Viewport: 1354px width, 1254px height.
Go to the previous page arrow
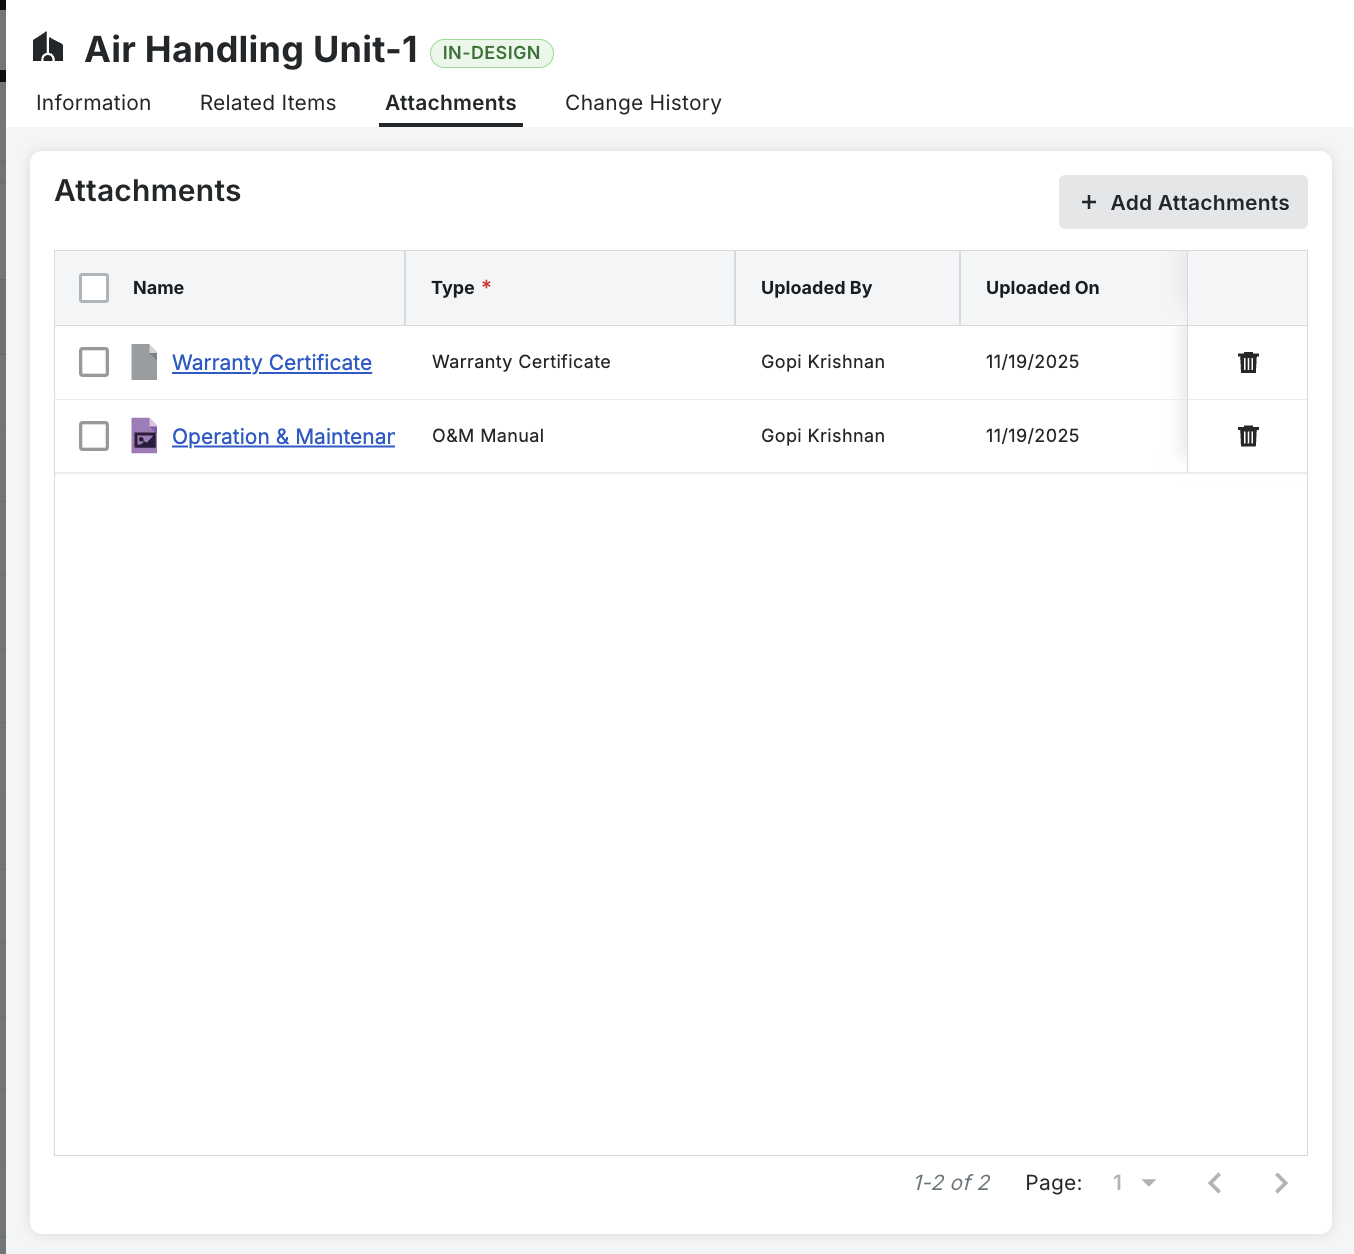pyautogui.click(x=1215, y=1183)
